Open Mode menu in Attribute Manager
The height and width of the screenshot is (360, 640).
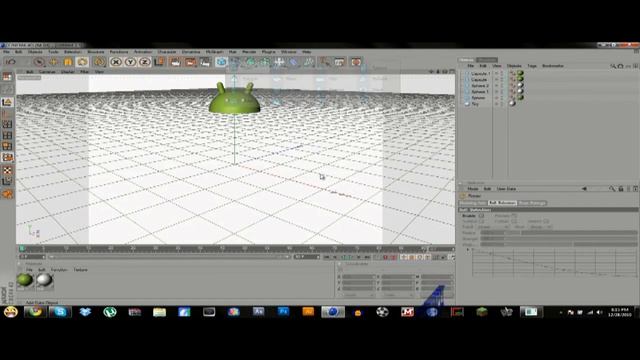473,189
